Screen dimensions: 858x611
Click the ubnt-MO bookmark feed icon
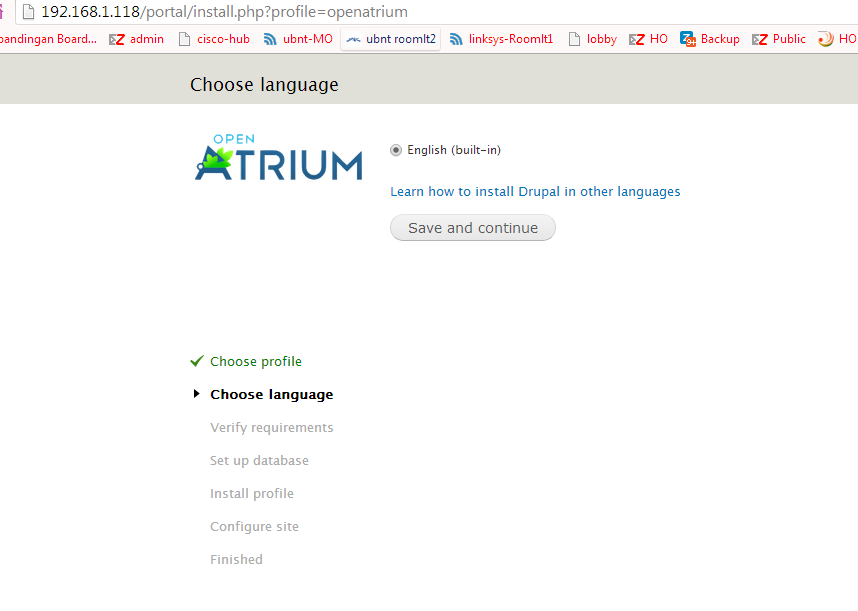(x=270, y=39)
